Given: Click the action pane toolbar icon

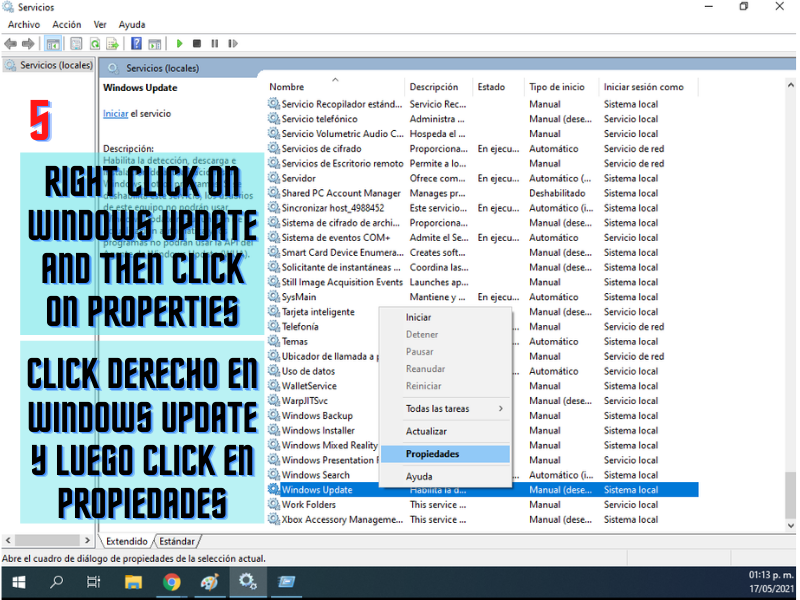Looking at the screenshot, I should [x=155, y=44].
